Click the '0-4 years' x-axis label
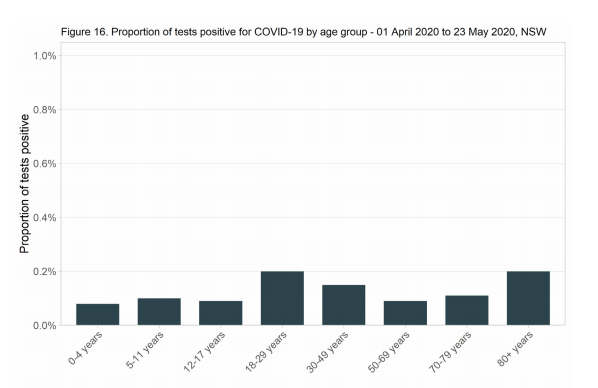Viewport: 598px width, 388px height. [85, 348]
